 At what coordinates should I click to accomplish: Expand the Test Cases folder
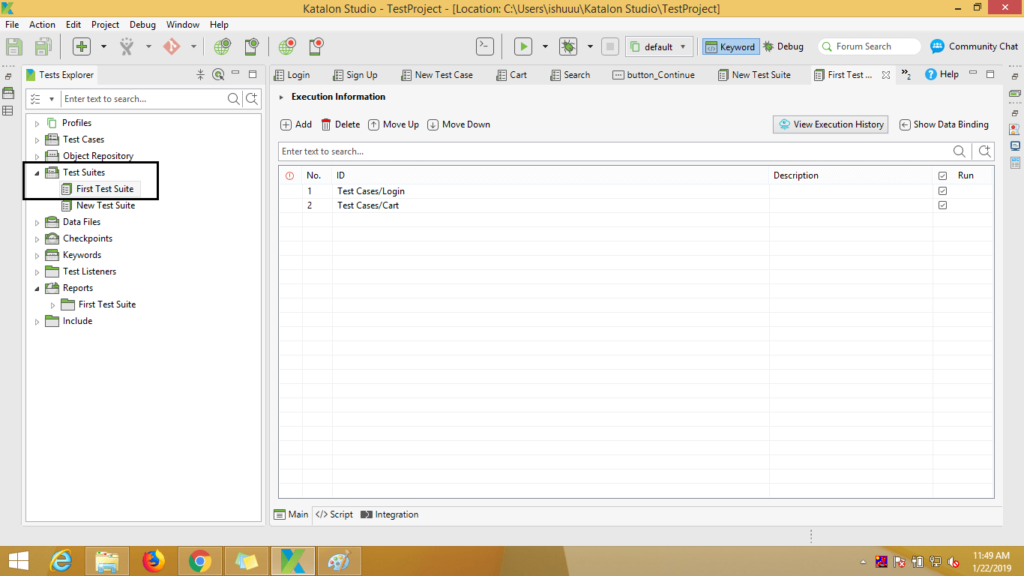pyautogui.click(x=37, y=140)
